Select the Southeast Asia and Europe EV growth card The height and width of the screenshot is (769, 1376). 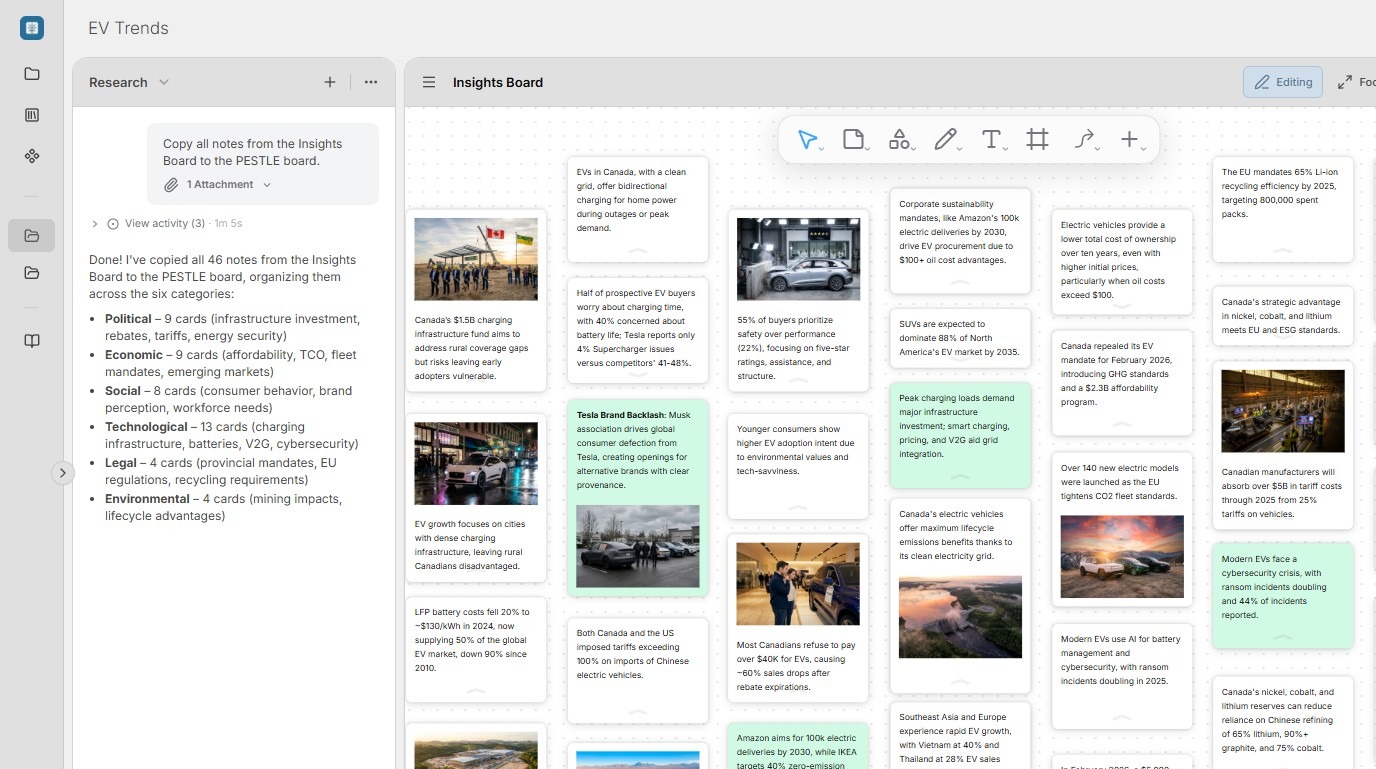[x=960, y=736]
